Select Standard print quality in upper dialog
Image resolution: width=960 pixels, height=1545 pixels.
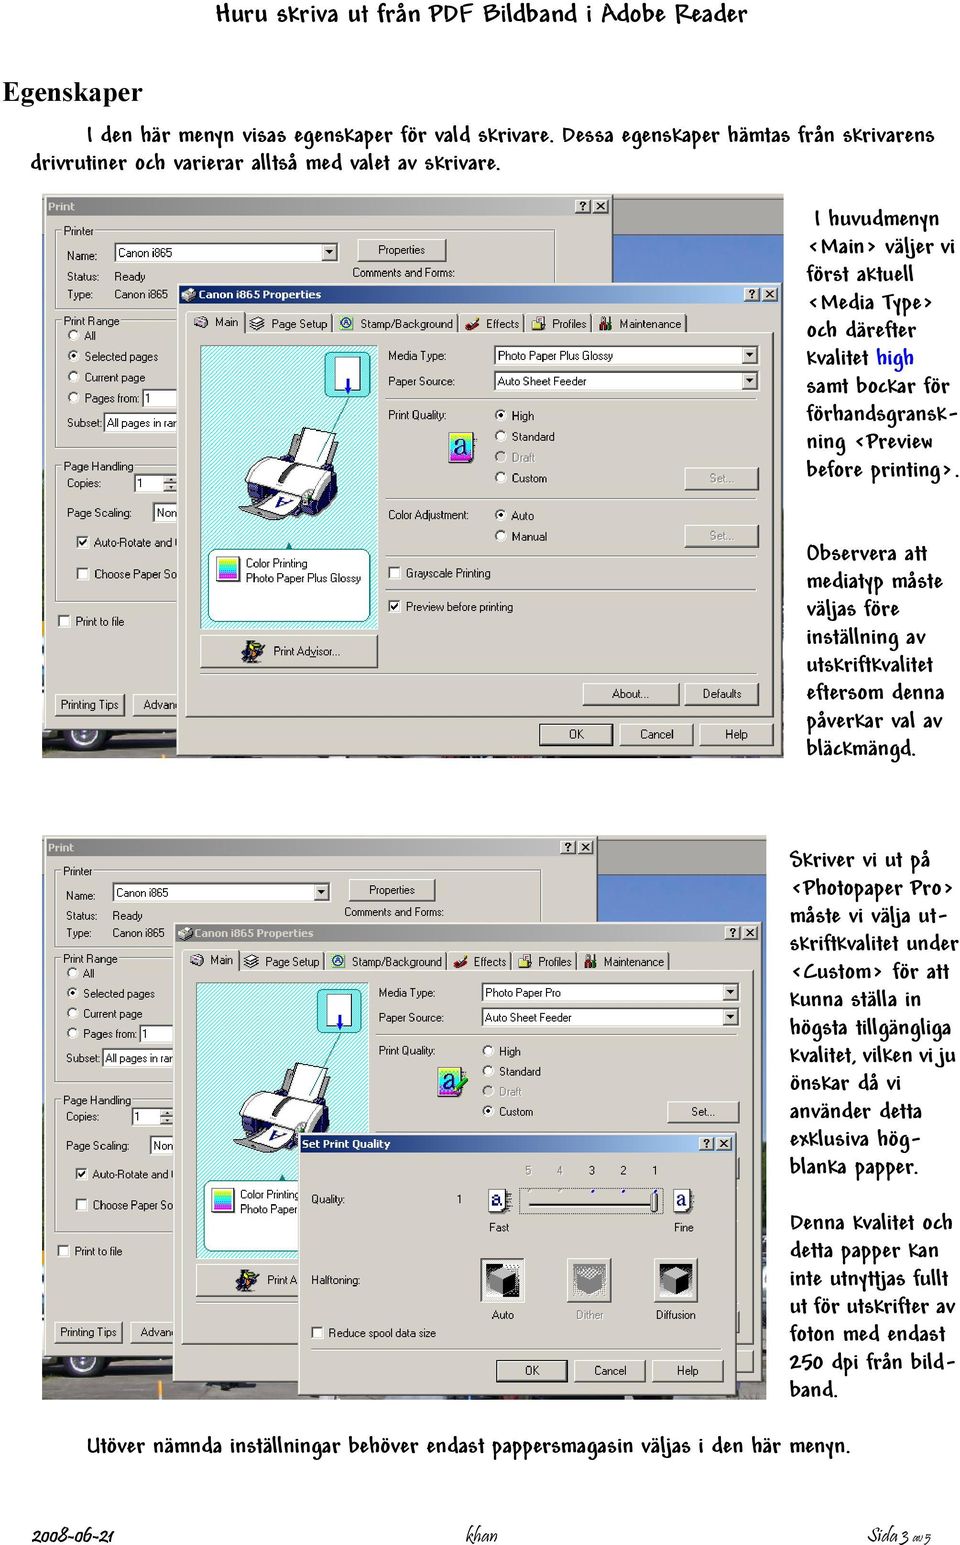501,436
